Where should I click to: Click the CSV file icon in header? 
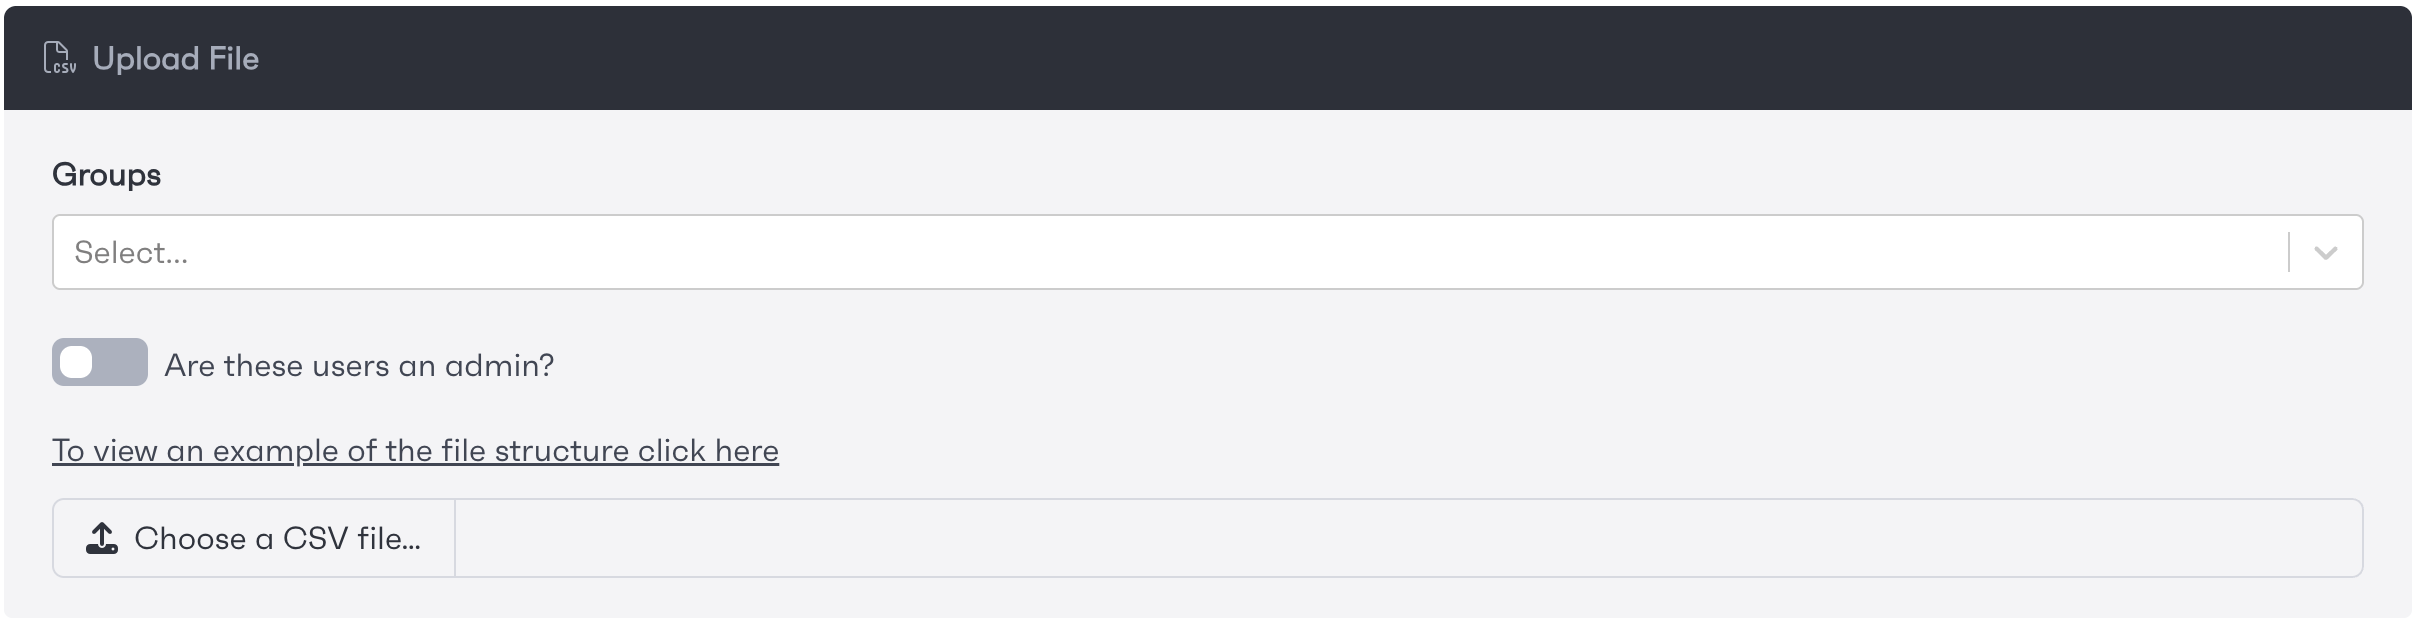60,58
